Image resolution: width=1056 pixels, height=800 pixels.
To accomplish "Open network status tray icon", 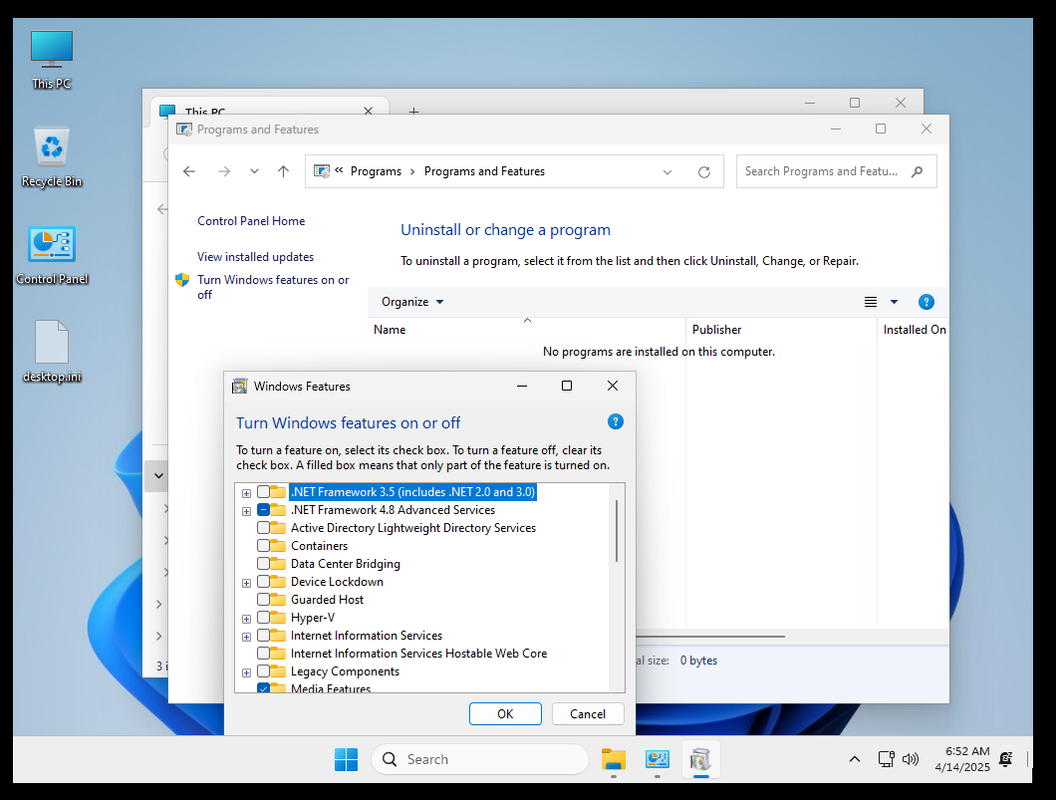I will [x=886, y=760].
